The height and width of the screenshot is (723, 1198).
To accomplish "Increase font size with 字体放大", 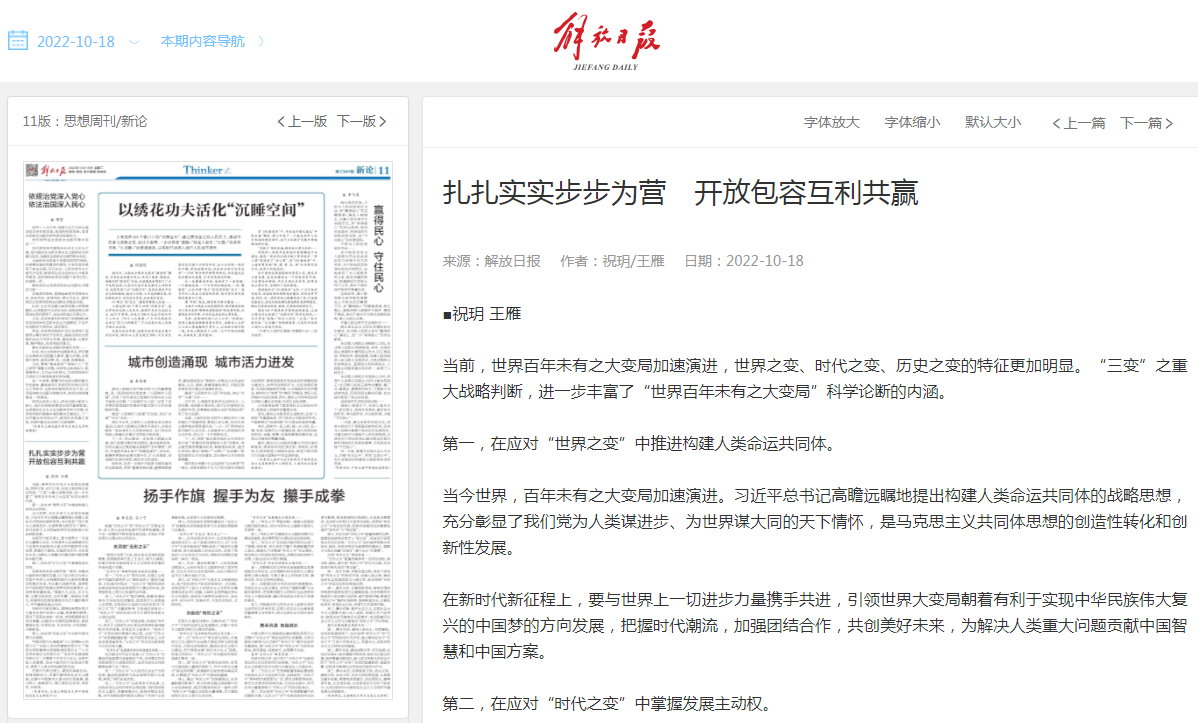I will tap(832, 122).
